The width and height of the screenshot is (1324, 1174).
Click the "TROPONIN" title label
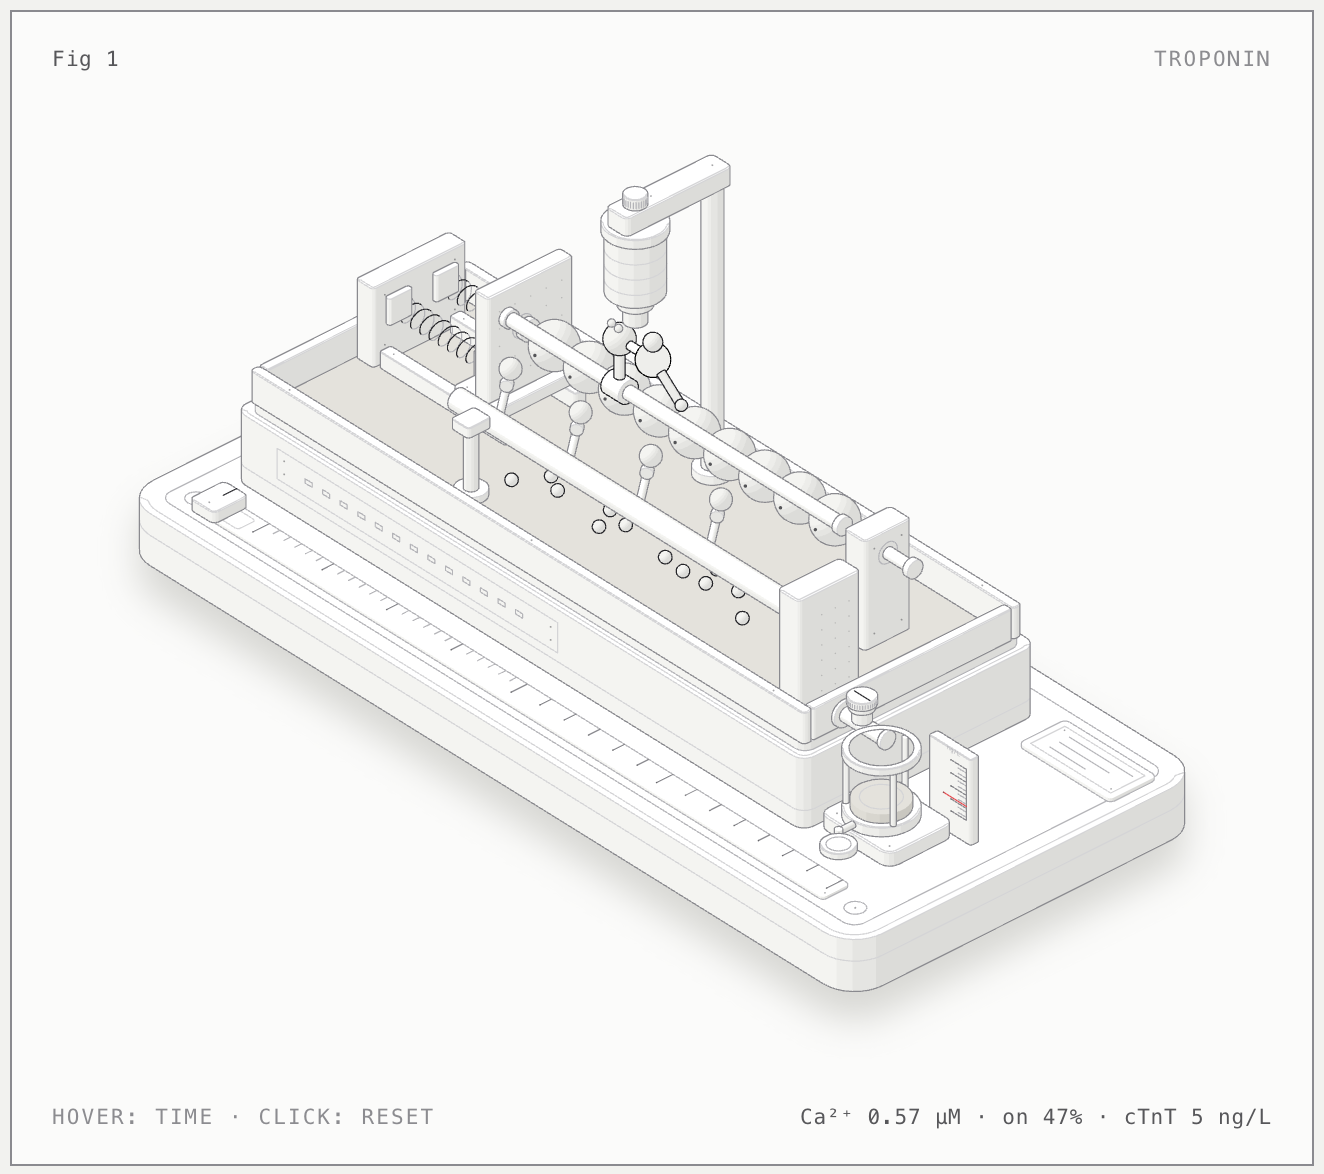tap(1212, 59)
